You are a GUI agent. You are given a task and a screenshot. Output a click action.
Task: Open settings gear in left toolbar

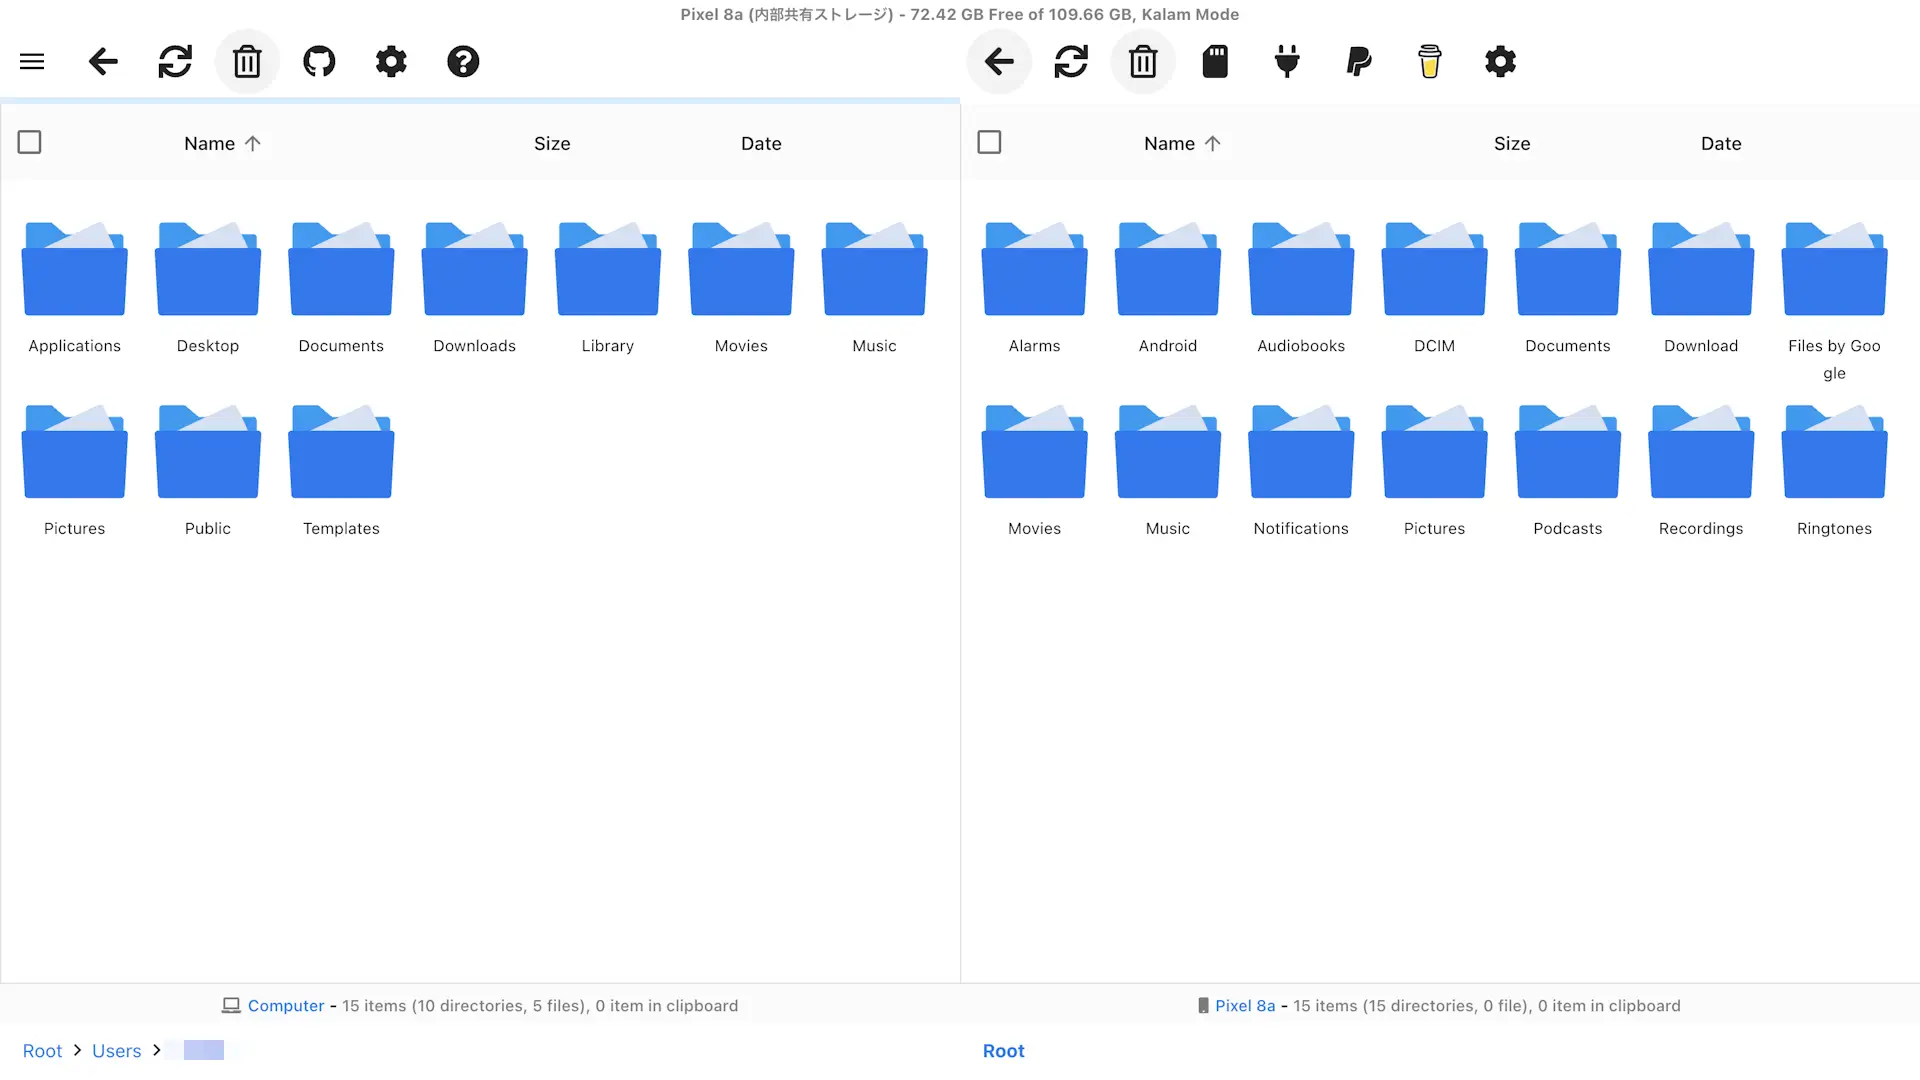point(391,62)
